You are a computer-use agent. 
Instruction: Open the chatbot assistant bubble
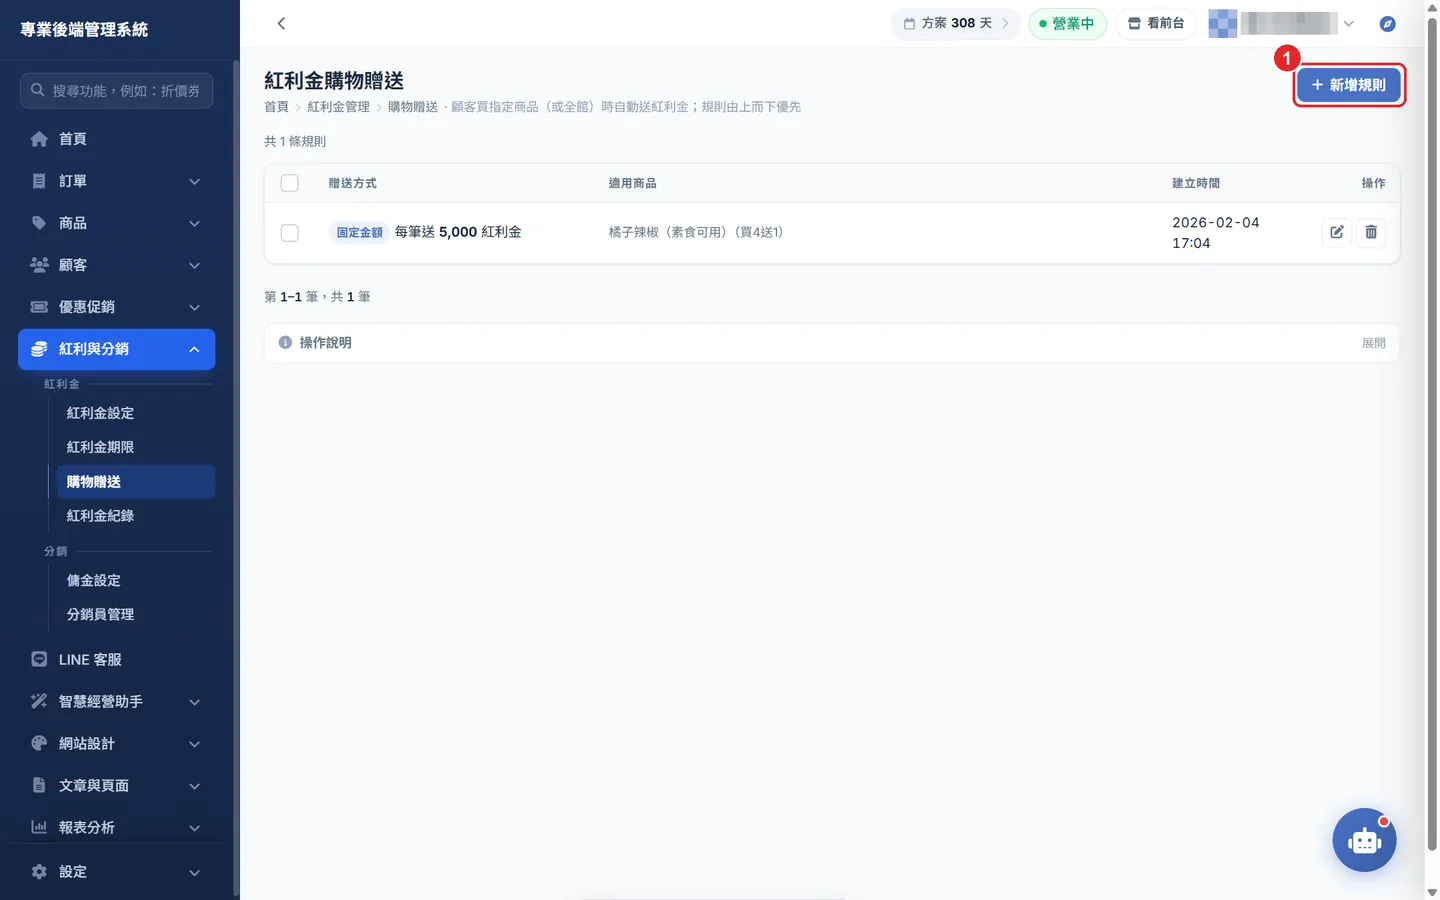(1364, 840)
